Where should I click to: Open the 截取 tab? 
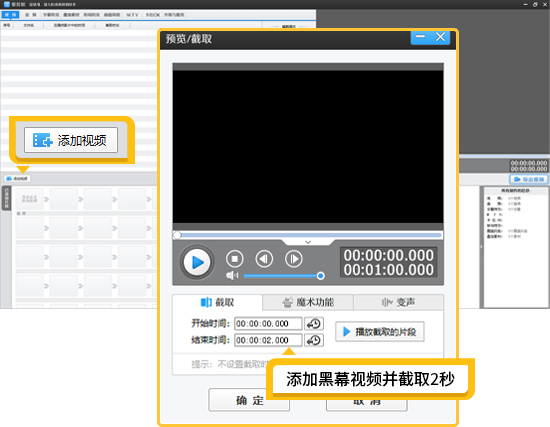217,302
